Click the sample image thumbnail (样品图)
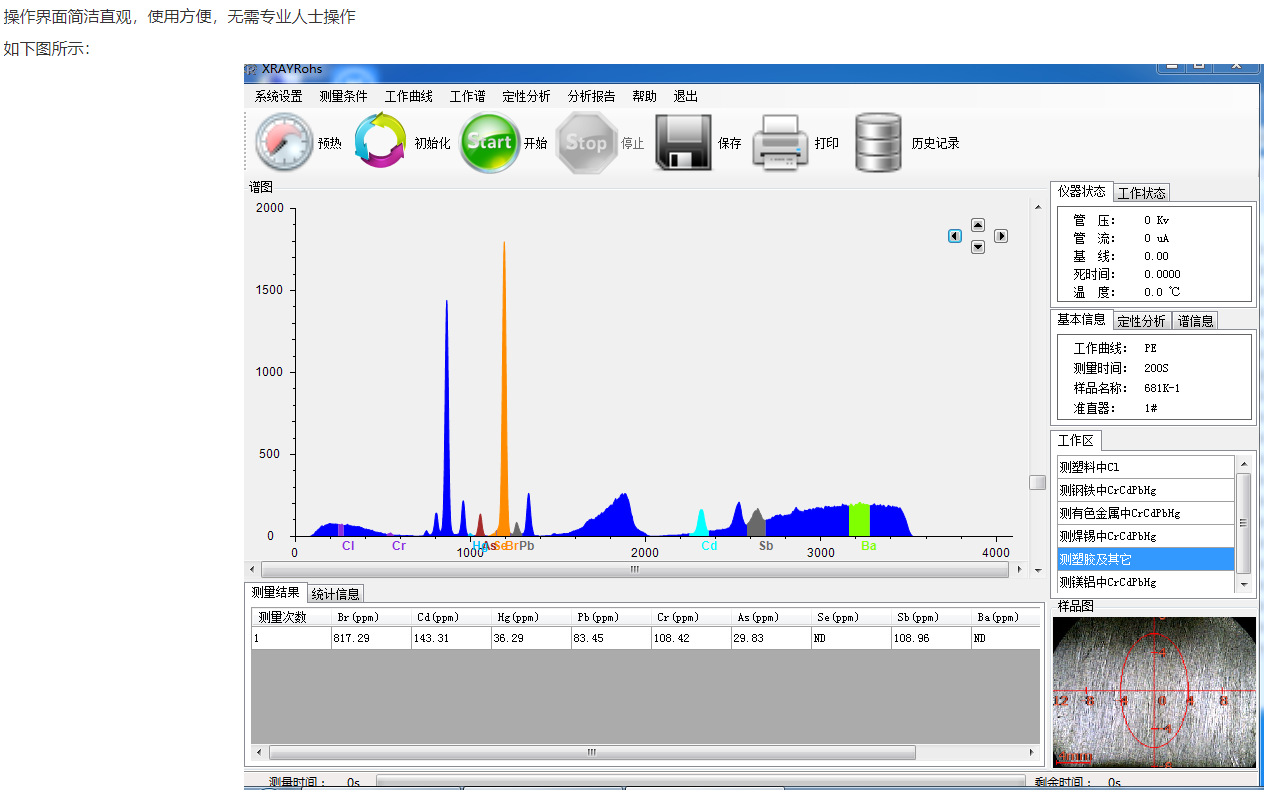 [x=1154, y=691]
